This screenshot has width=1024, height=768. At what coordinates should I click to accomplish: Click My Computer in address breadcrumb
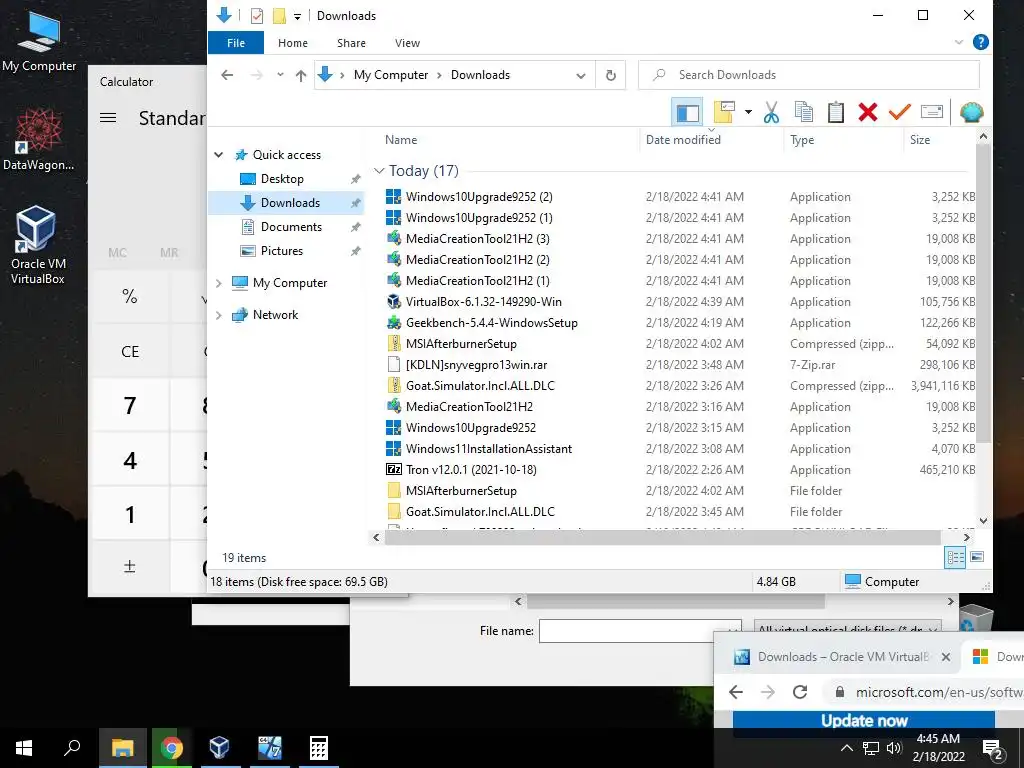(x=391, y=75)
